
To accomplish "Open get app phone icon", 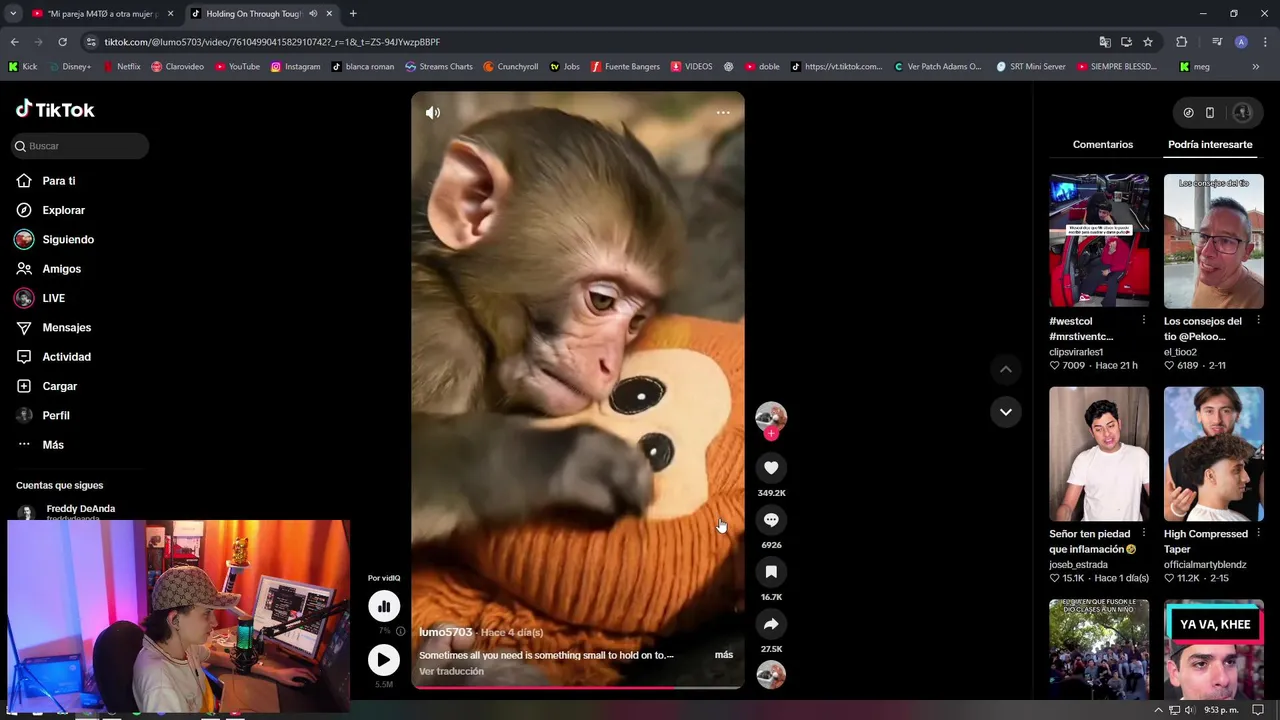I will [1210, 113].
